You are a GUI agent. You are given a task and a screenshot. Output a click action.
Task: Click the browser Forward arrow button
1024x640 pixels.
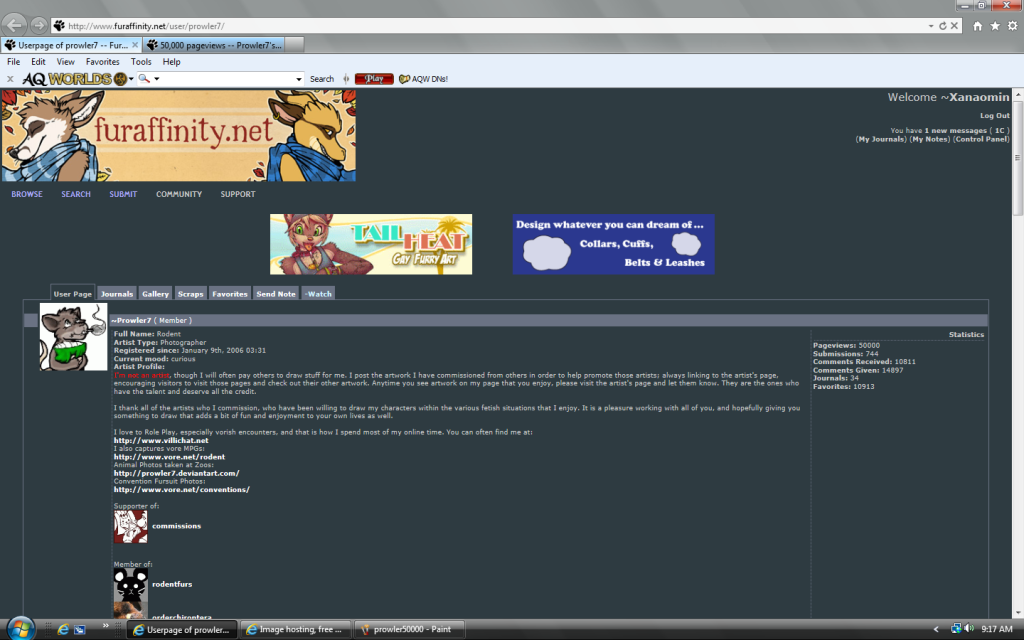pos(39,25)
